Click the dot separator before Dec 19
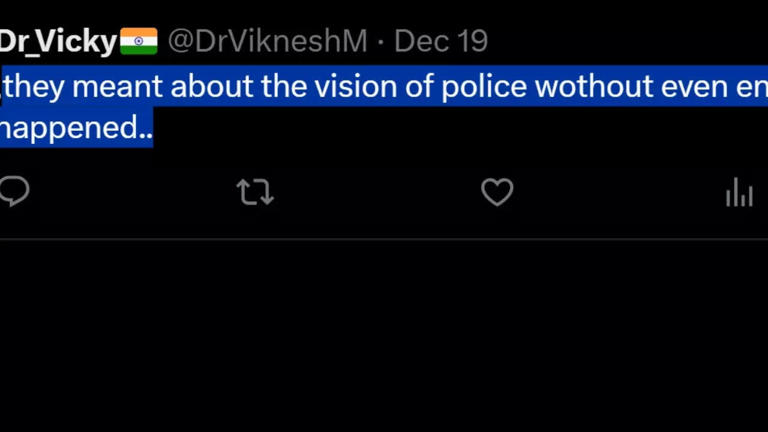This screenshot has width=768, height=432. pos(381,42)
